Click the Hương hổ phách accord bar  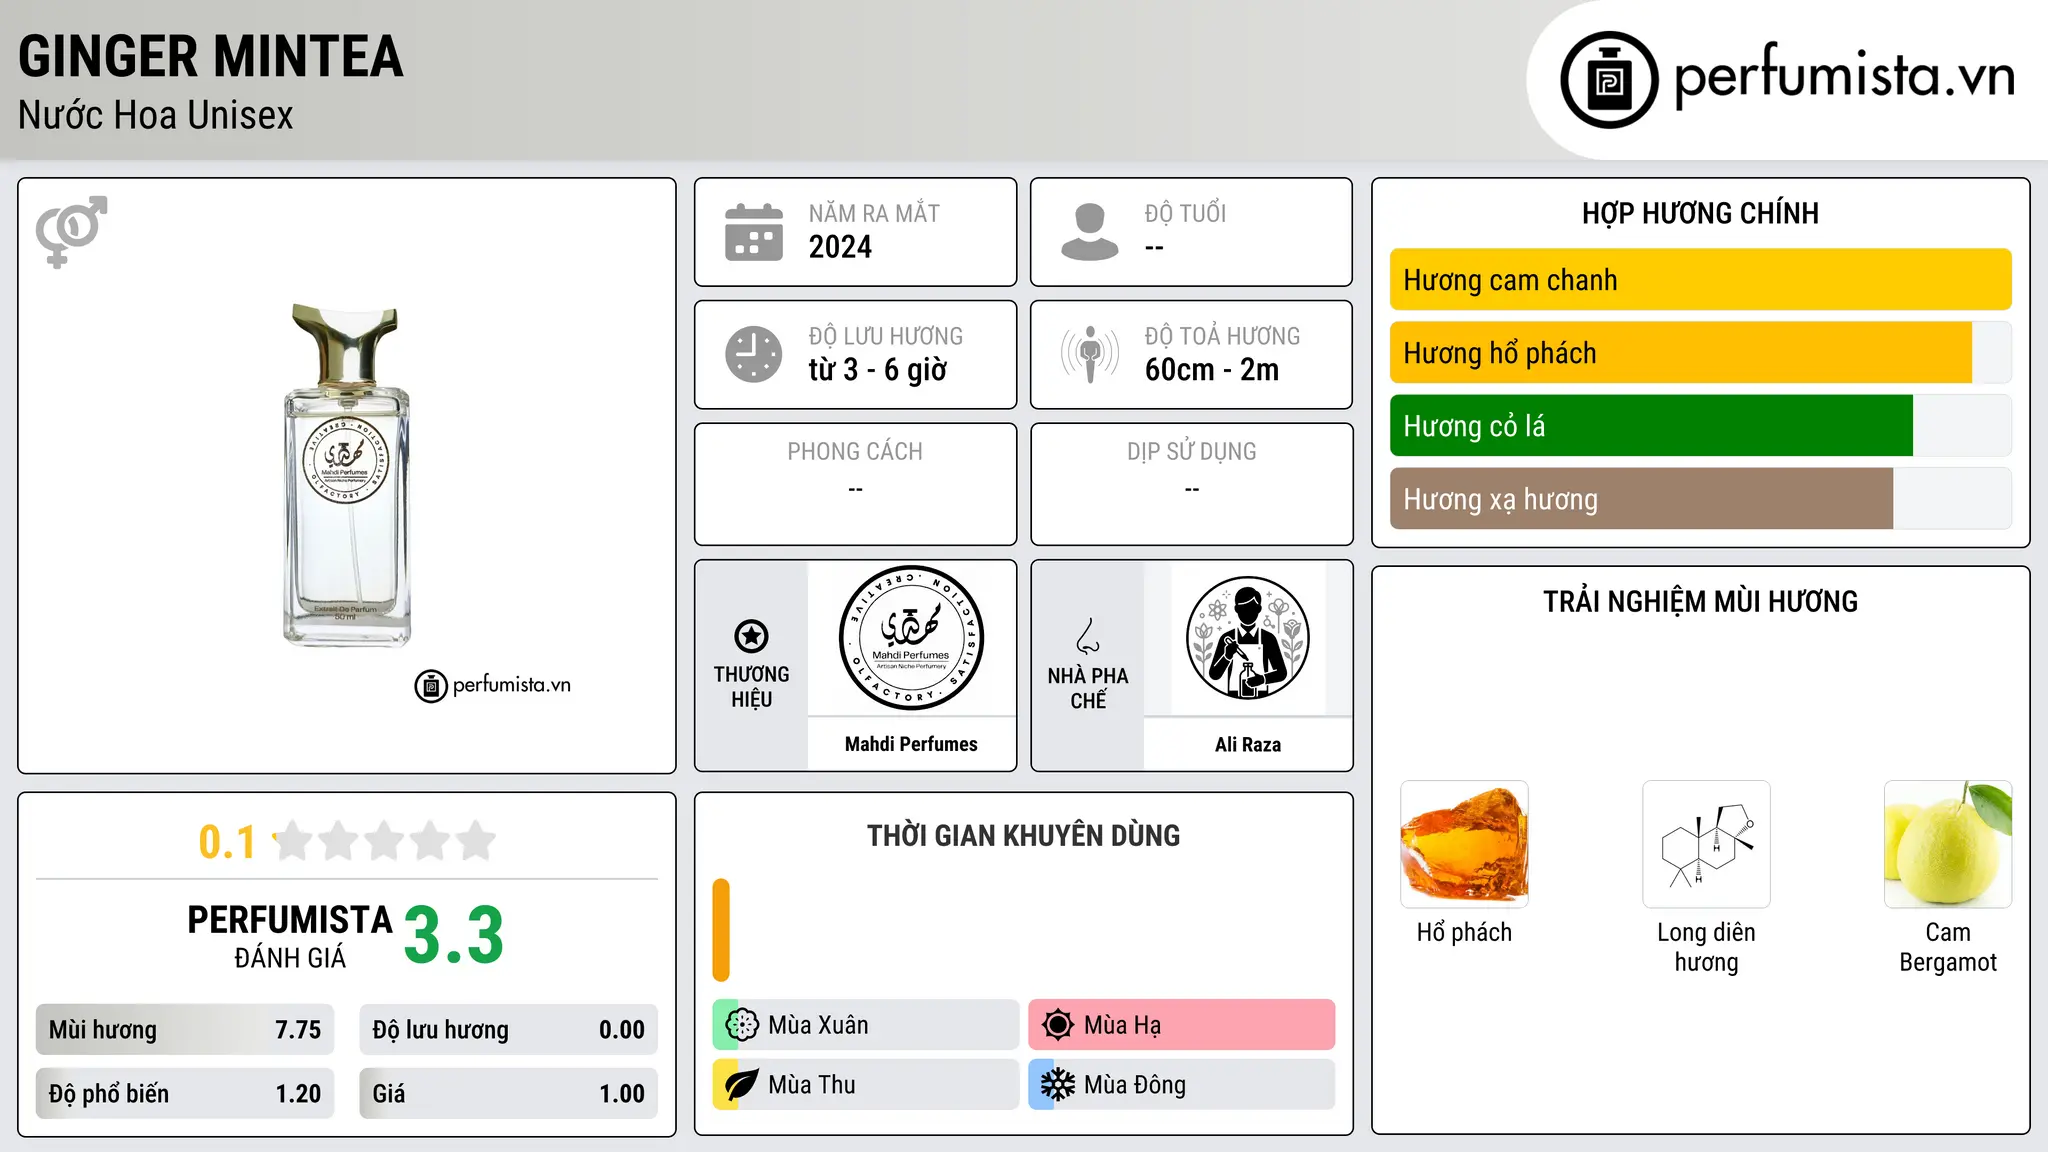(1701, 353)
